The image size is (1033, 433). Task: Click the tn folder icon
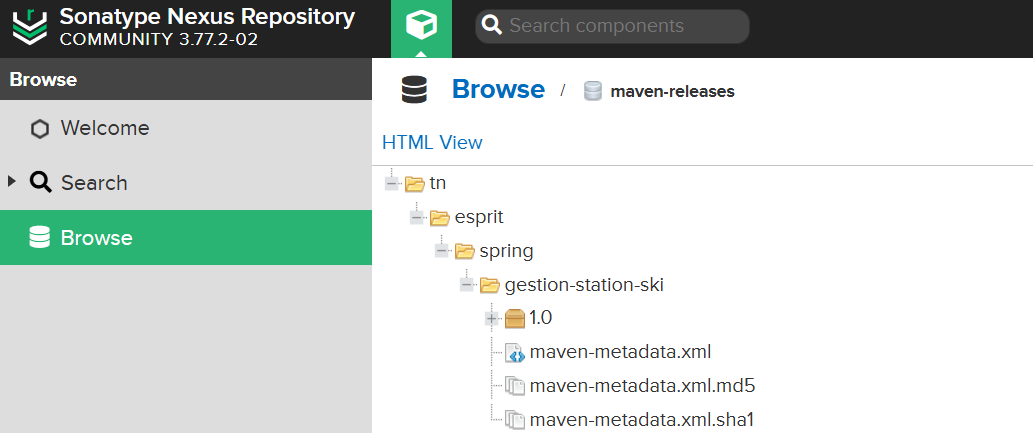[x=414, y=183]
